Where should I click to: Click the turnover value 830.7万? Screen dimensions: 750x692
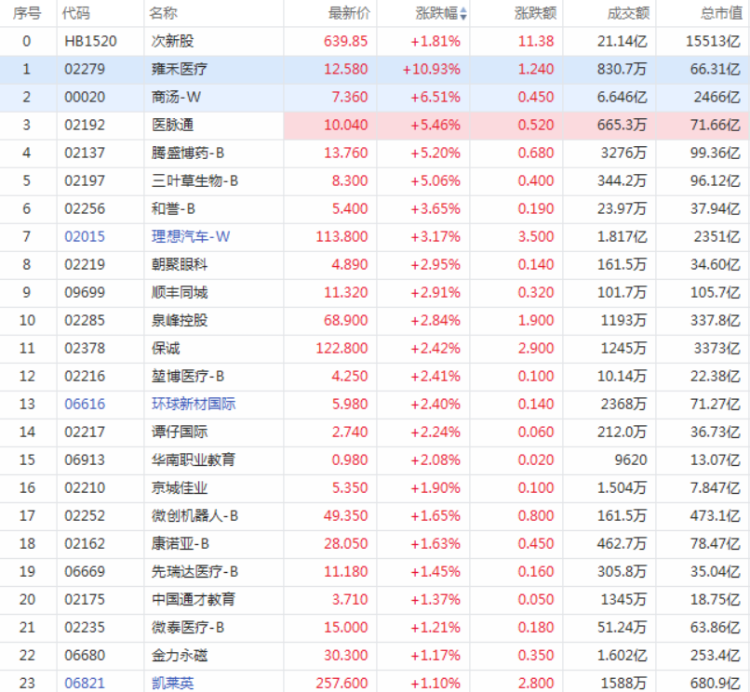pos(622,69)
